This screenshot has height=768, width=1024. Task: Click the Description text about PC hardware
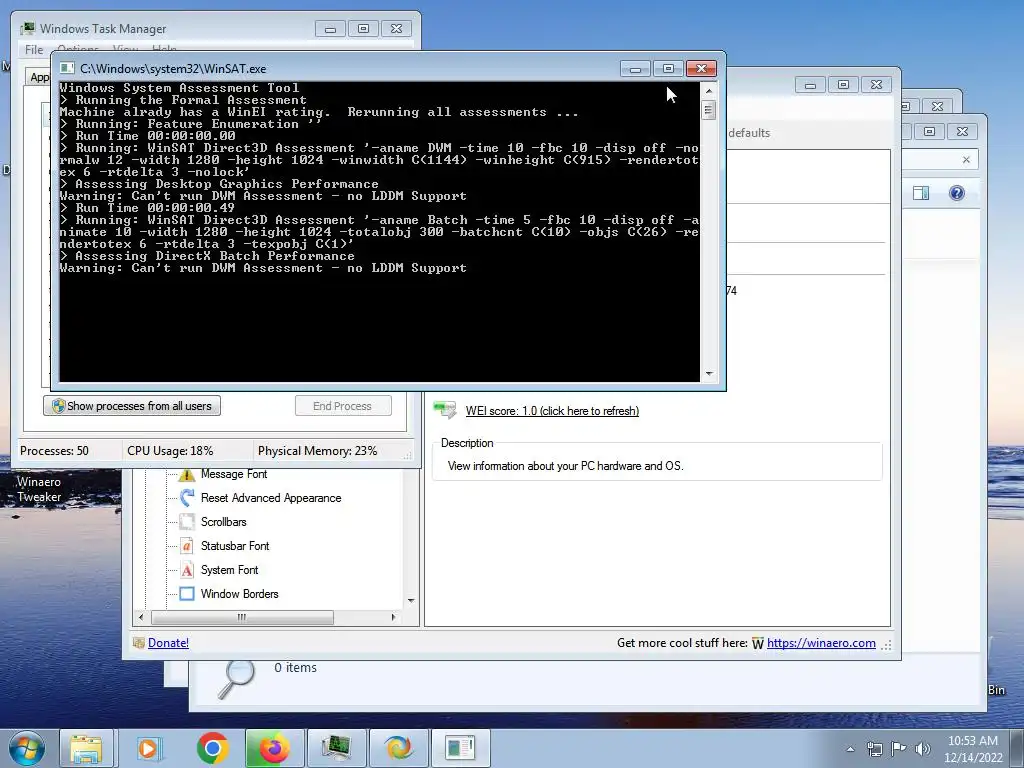pos(566,466)
